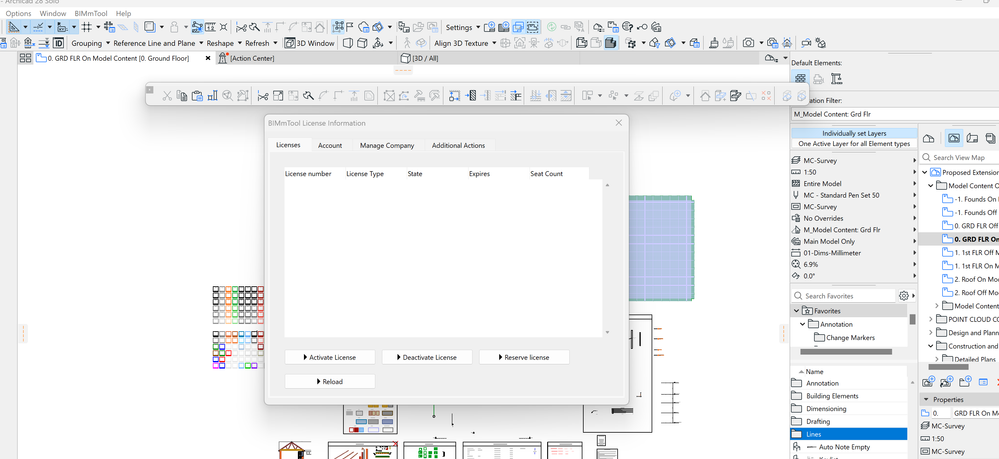The height and width of the screenshot is (459, 999).
Task: Select One Active Layer for all Element types
Action: coord(853,144)
